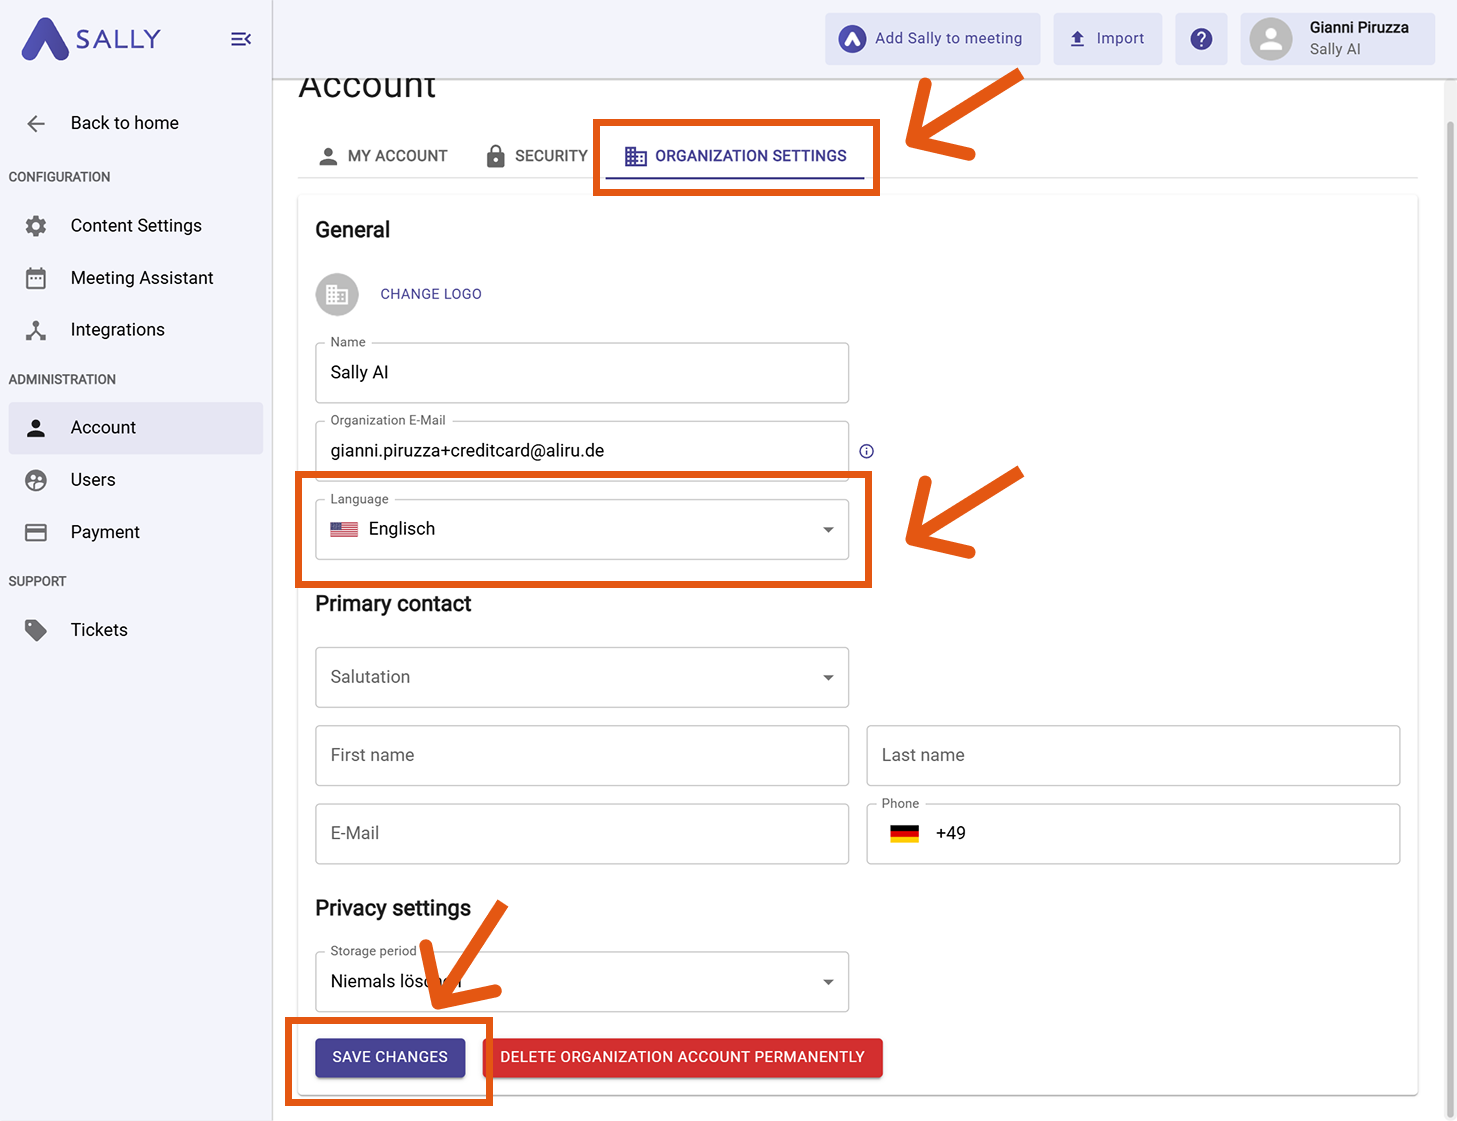
Task: Open Payment page in sidebar
Action: [x=136, y=532]
